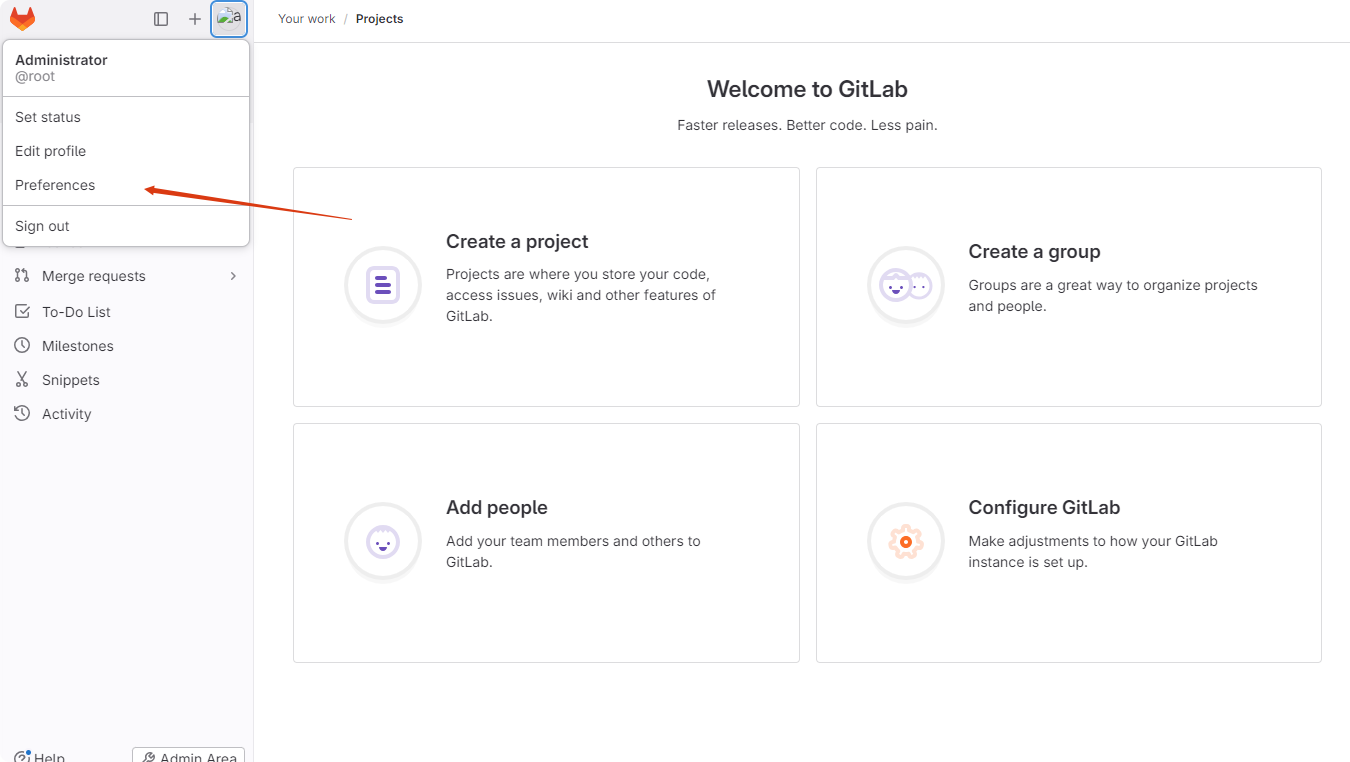Open Merge requests in sidebar
Screen dimensions: 1350x762
point(126,276)
